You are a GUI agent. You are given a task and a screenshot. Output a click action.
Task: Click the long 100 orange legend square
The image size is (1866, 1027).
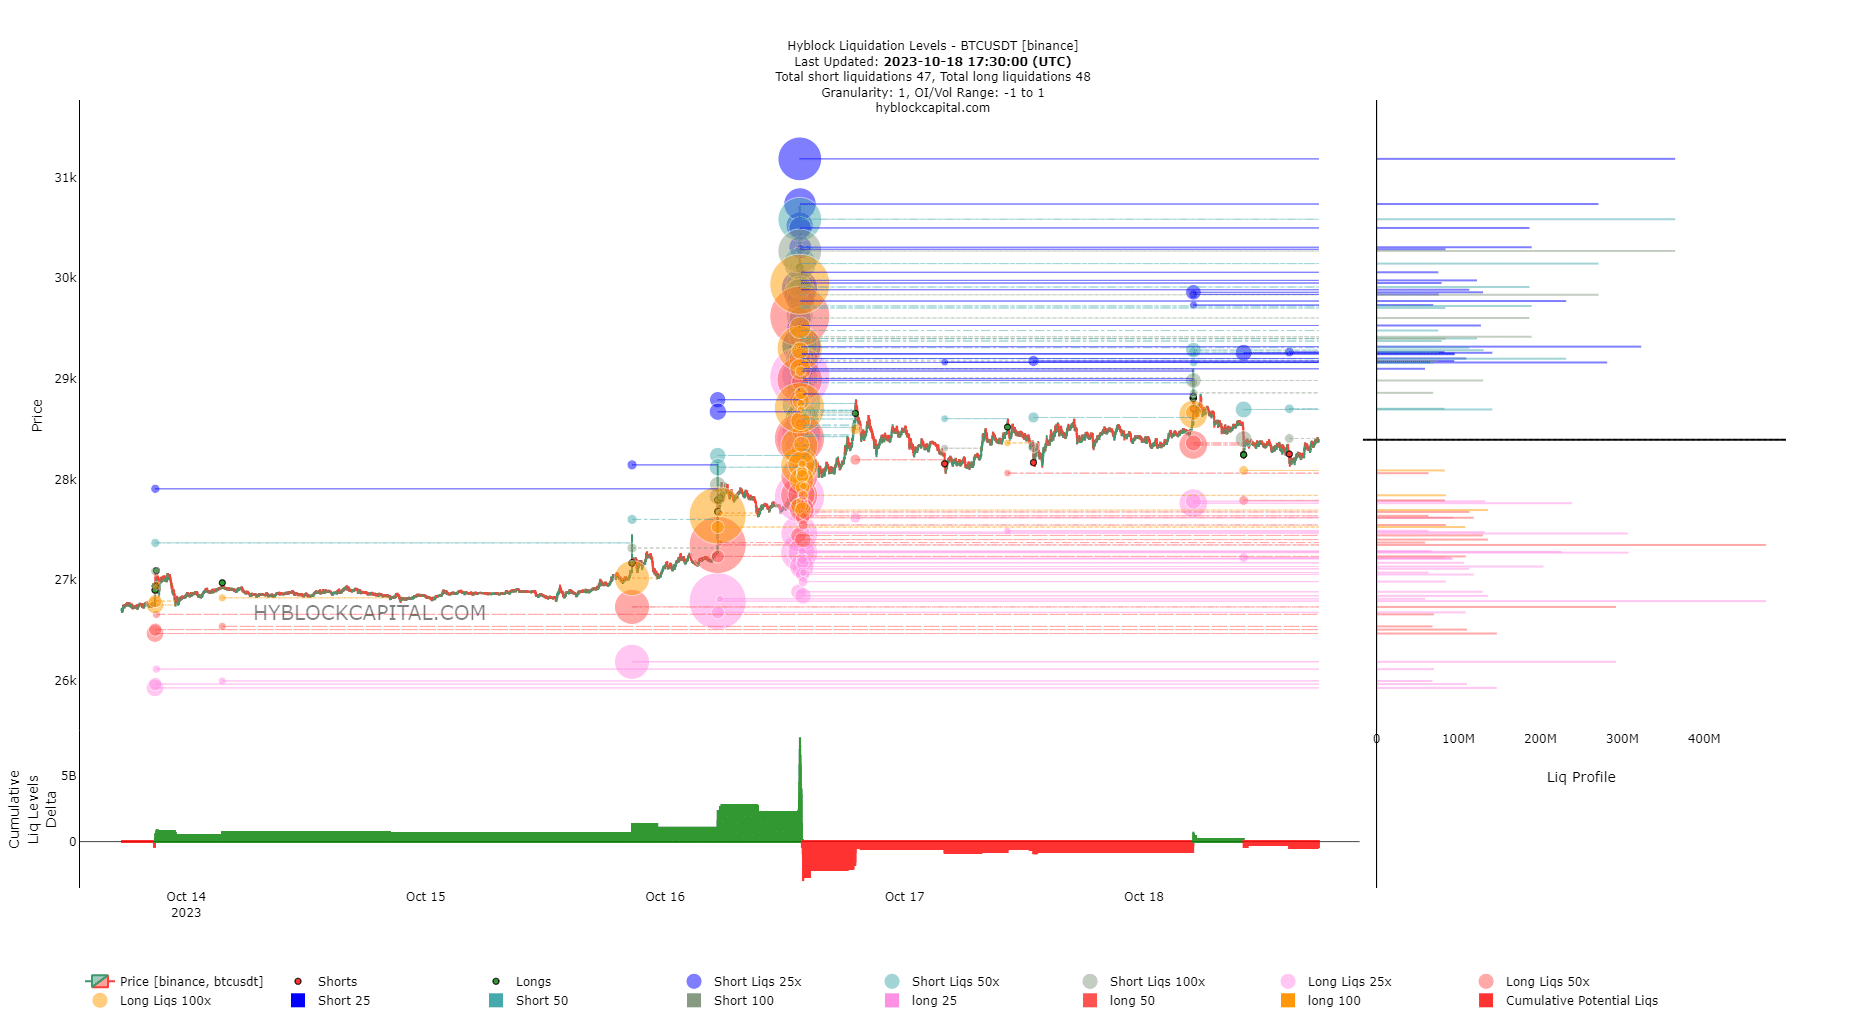click(1288, 1000)
